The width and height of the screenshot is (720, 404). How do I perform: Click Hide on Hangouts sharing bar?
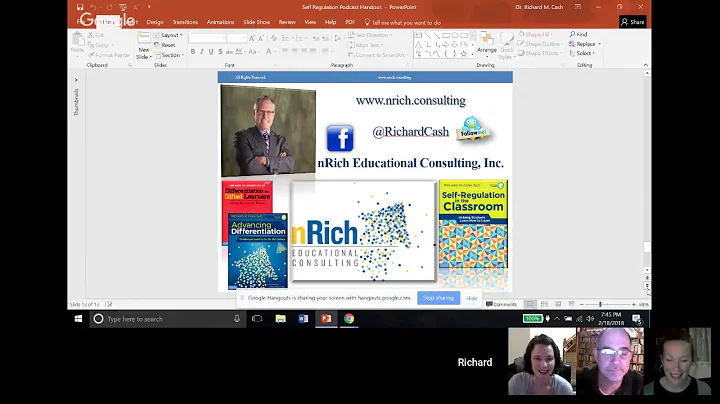pyautogui.click(x=472, y=298)
